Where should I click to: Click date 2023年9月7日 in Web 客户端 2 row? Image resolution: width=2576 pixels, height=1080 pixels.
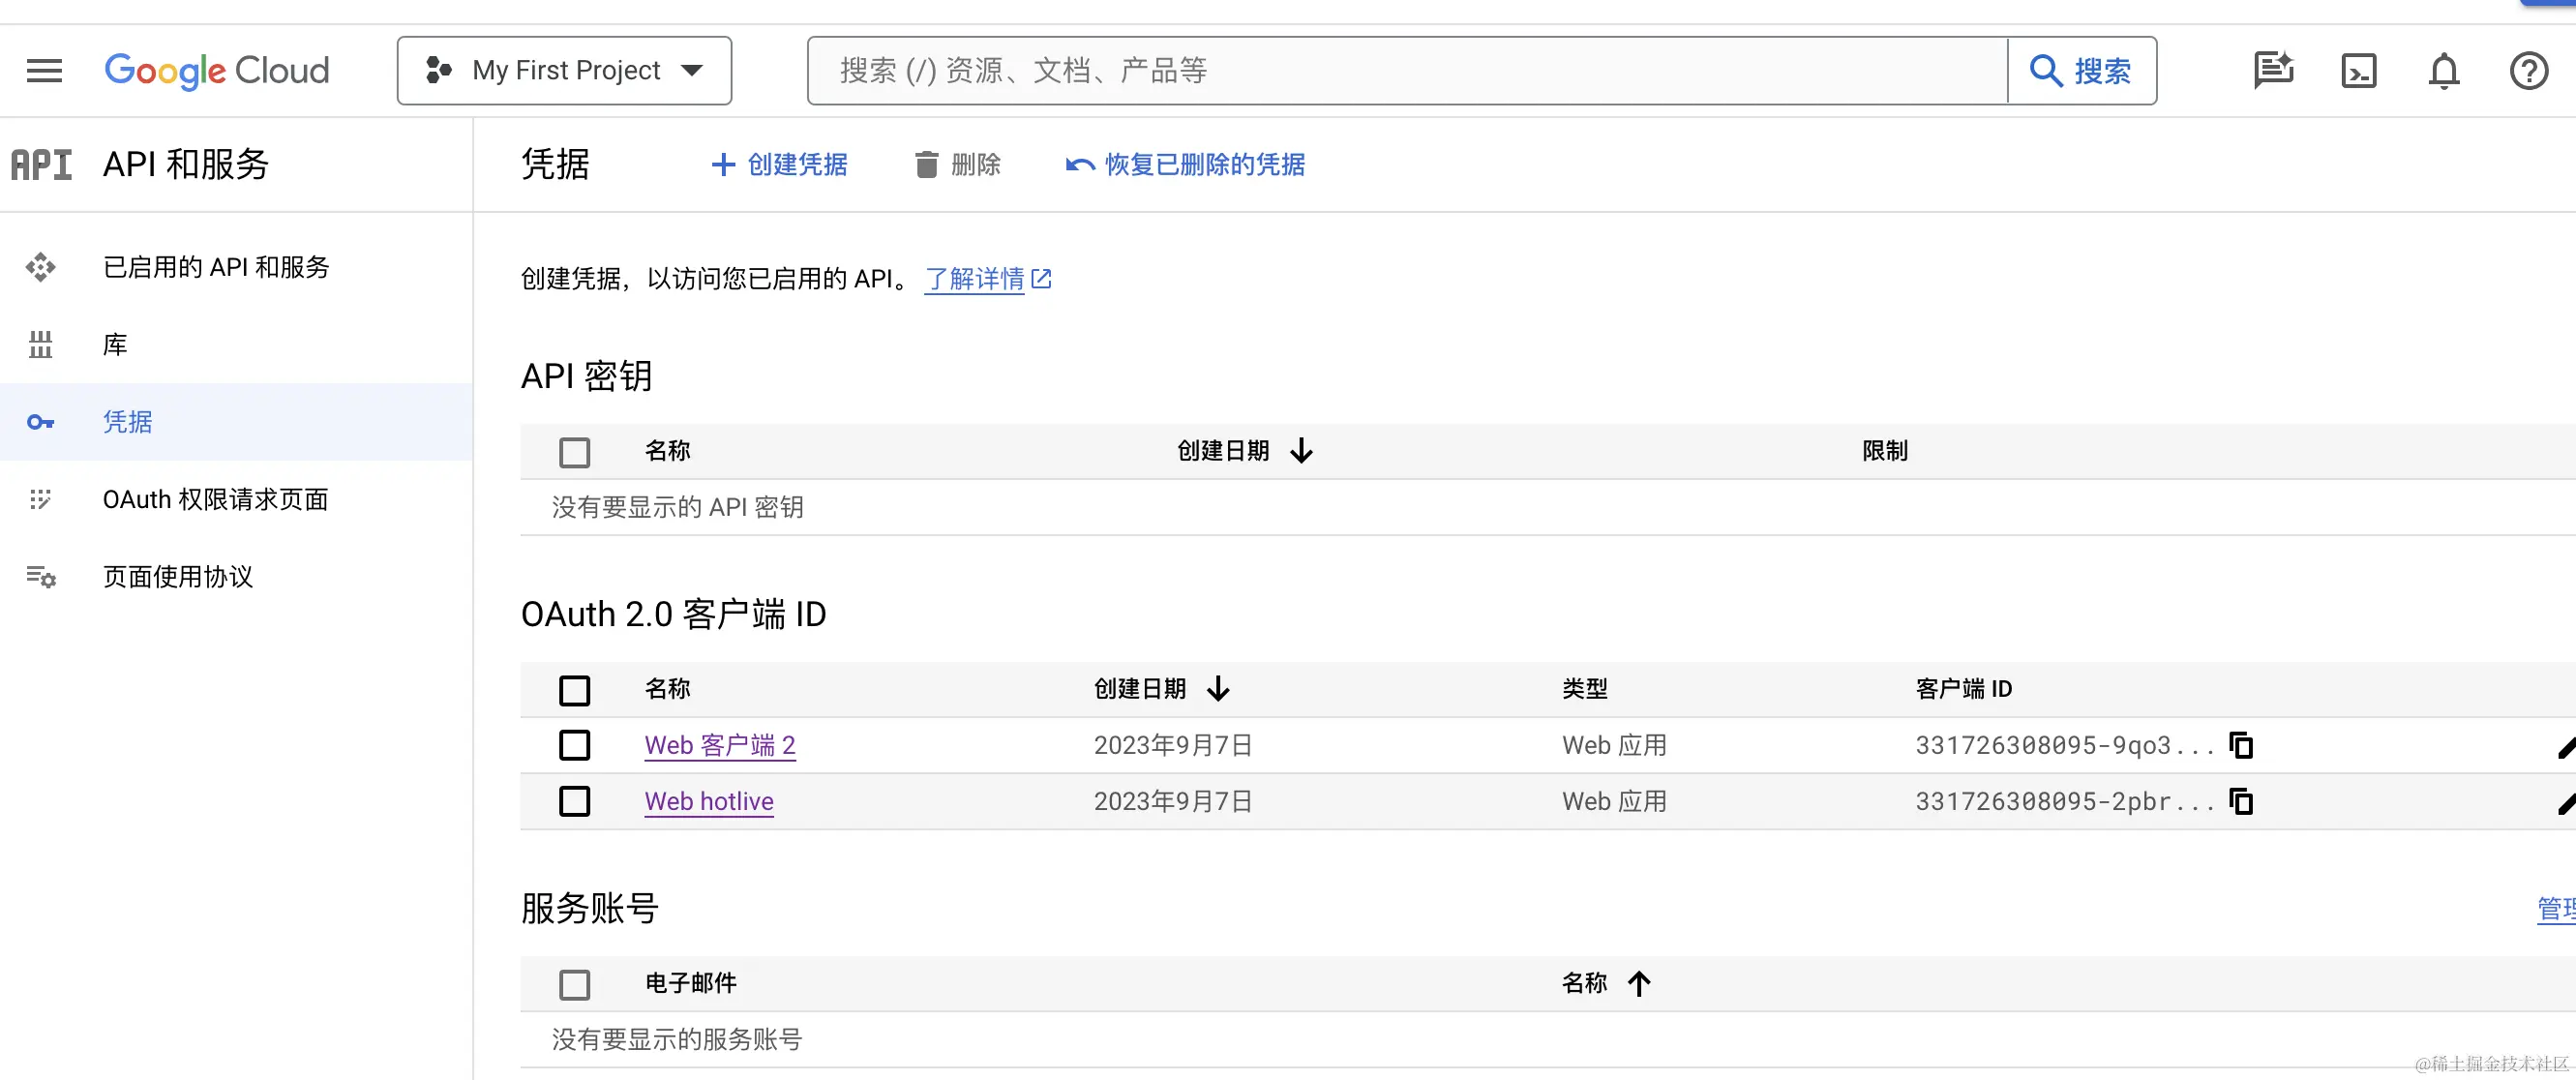click(1173, 746)
